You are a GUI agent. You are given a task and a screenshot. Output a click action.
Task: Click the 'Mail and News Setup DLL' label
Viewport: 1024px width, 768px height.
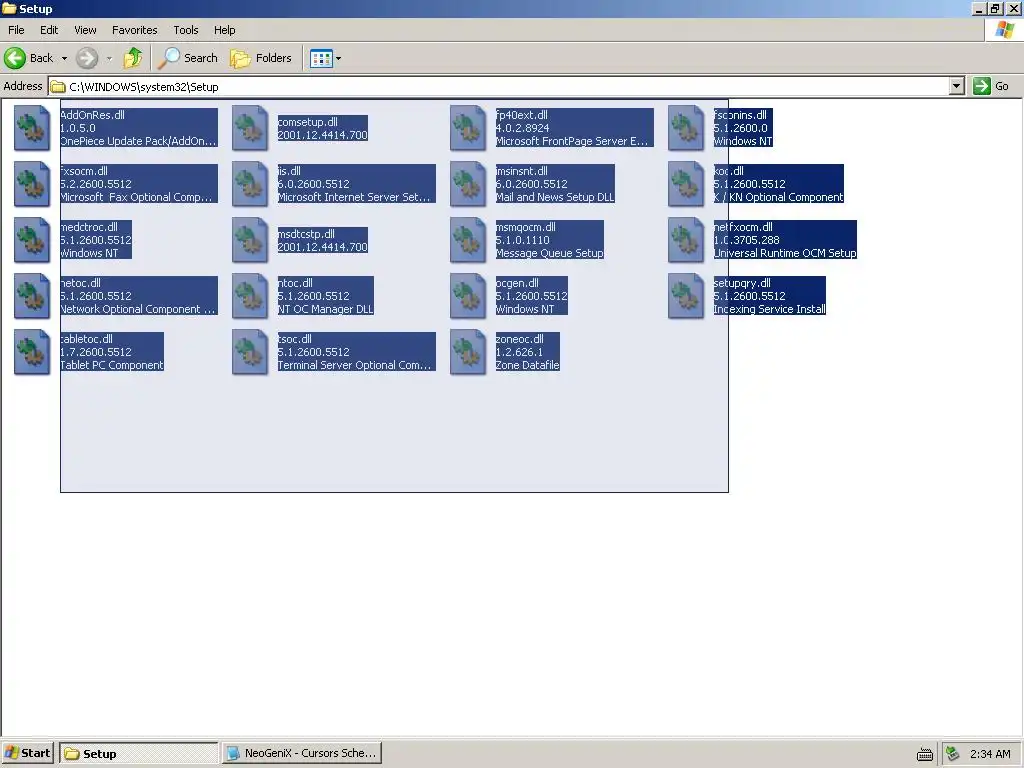pos(555,197)
